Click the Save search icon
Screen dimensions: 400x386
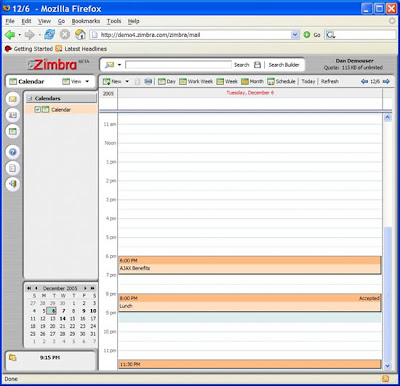coord(257,65)
